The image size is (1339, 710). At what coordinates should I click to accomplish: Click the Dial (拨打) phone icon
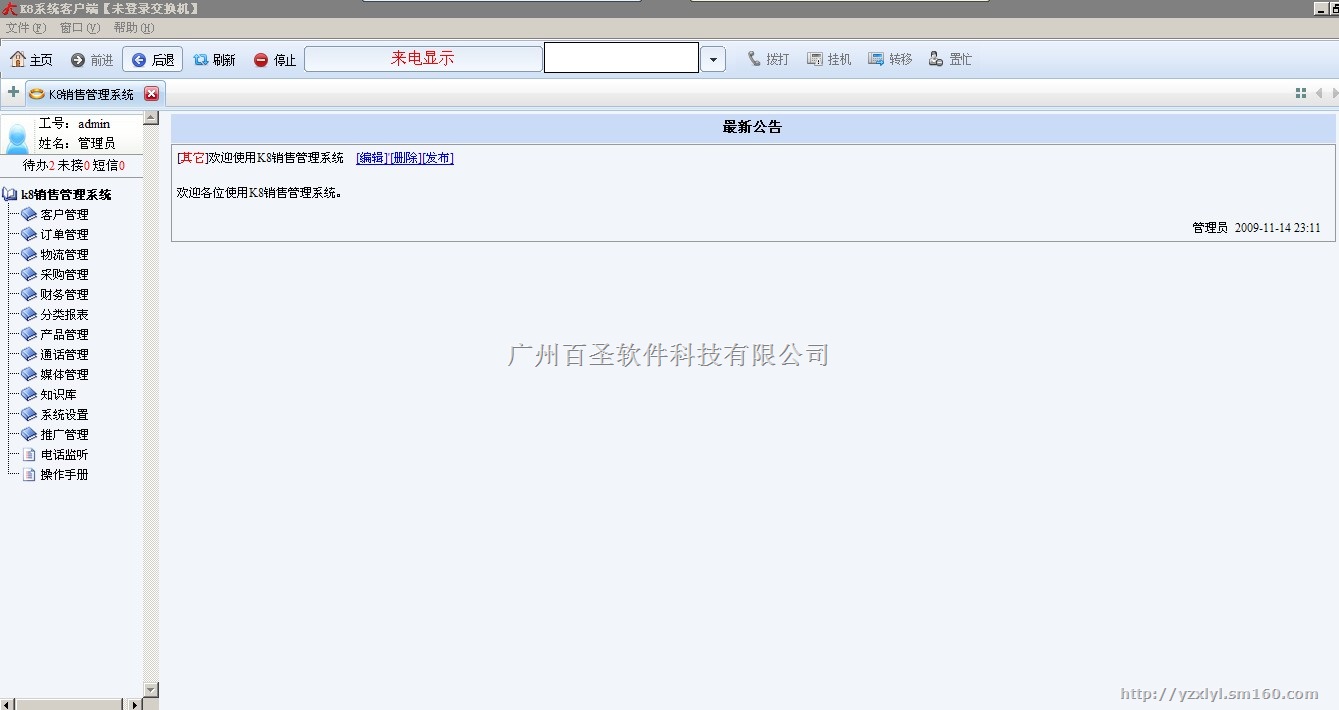(x=754, y=59)
